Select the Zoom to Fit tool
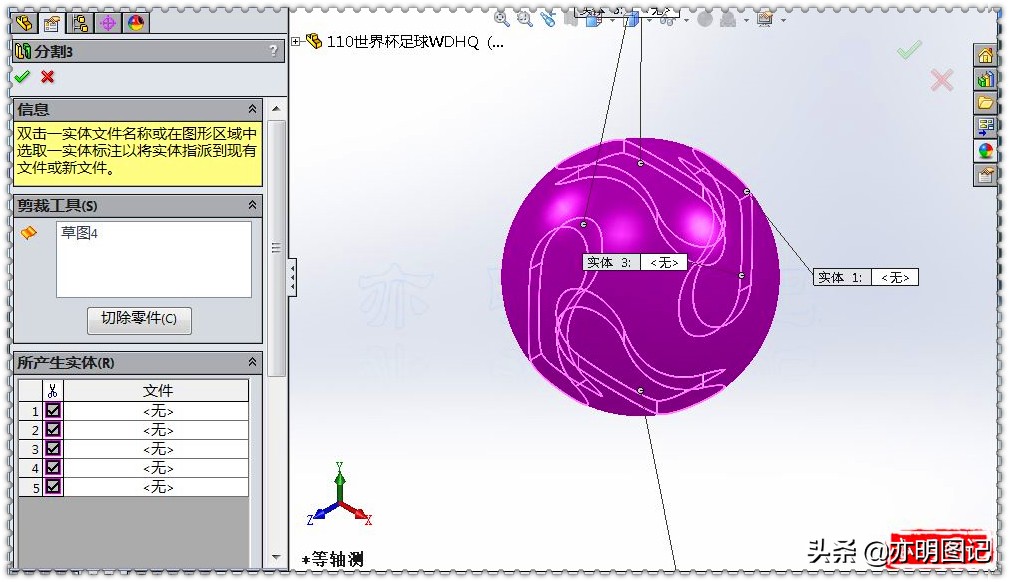This screenshot has height=582, width=1009. (x=501, y=19)
